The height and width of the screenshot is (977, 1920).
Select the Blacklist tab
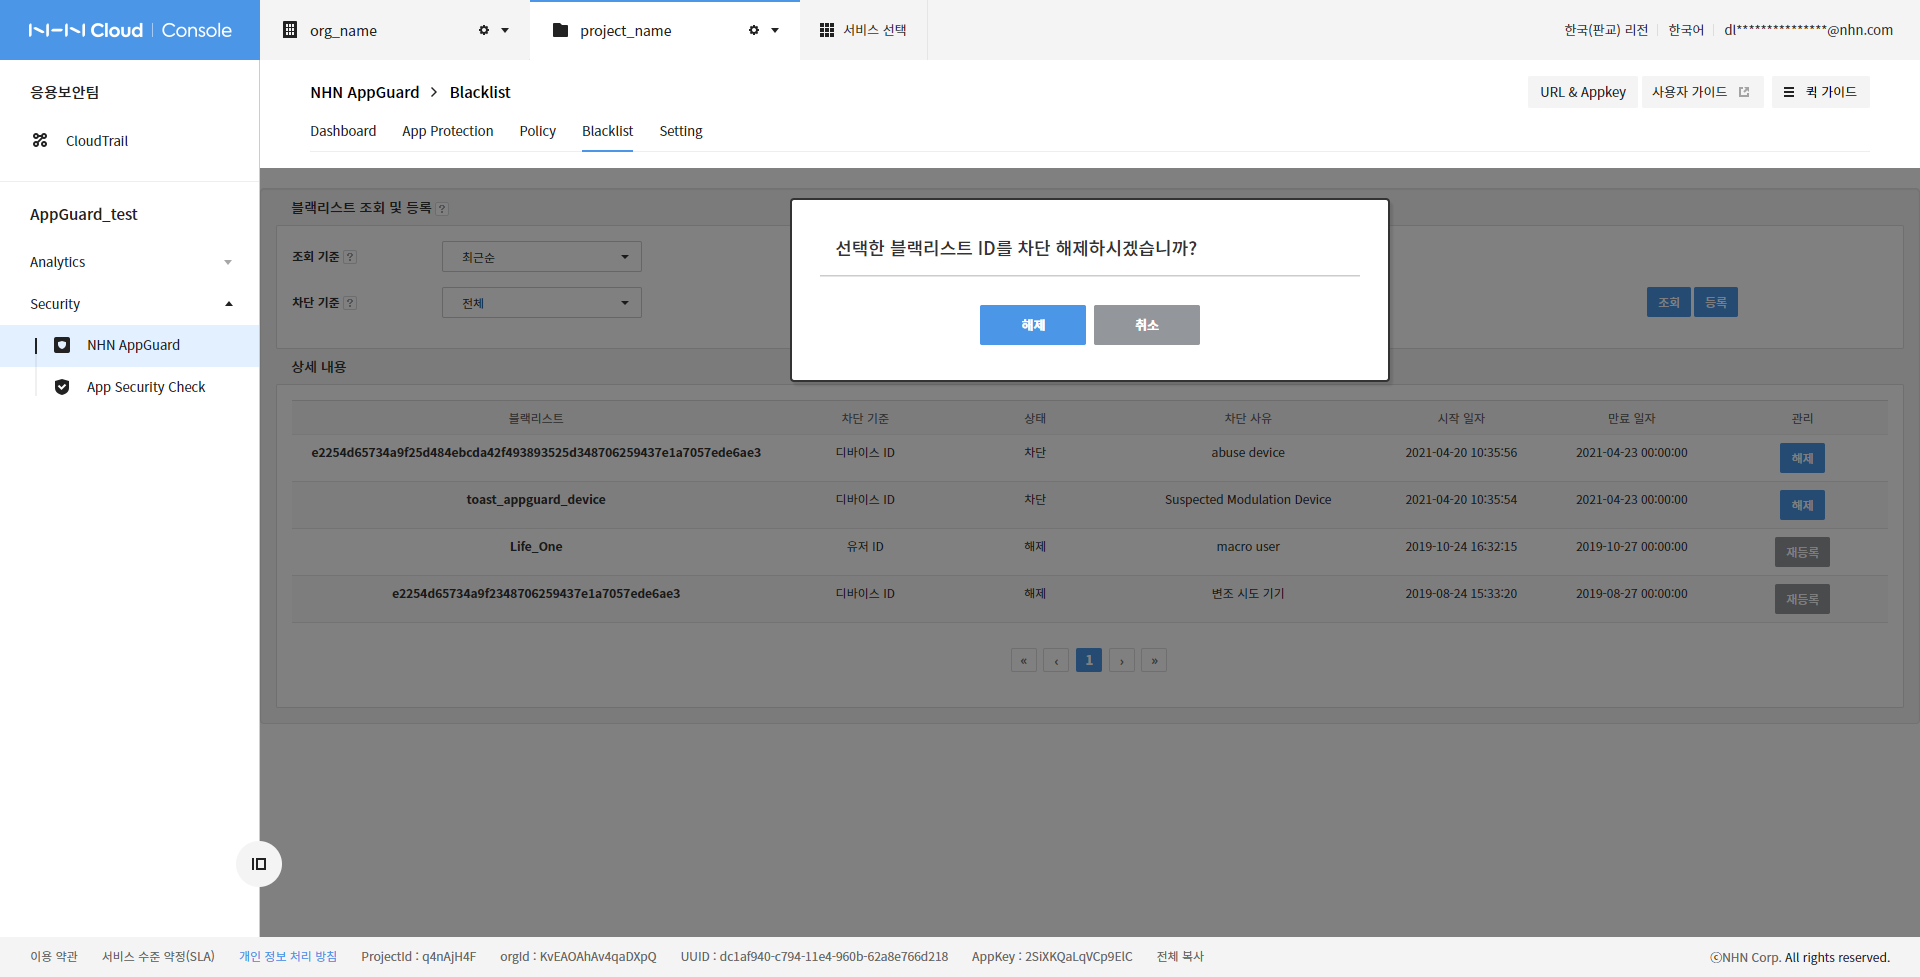tap(608, 131)
